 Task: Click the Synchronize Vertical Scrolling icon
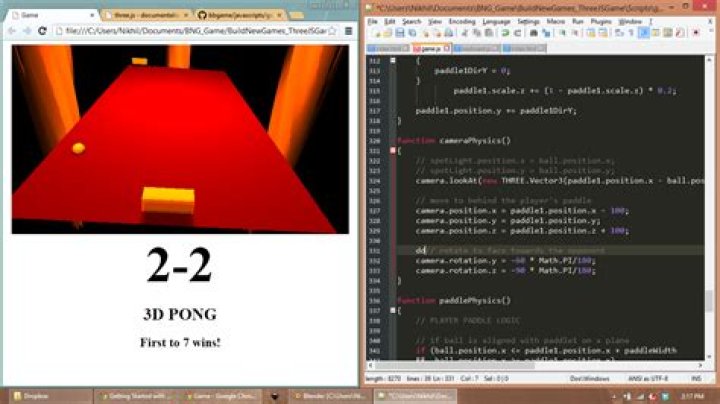[591, 33]
